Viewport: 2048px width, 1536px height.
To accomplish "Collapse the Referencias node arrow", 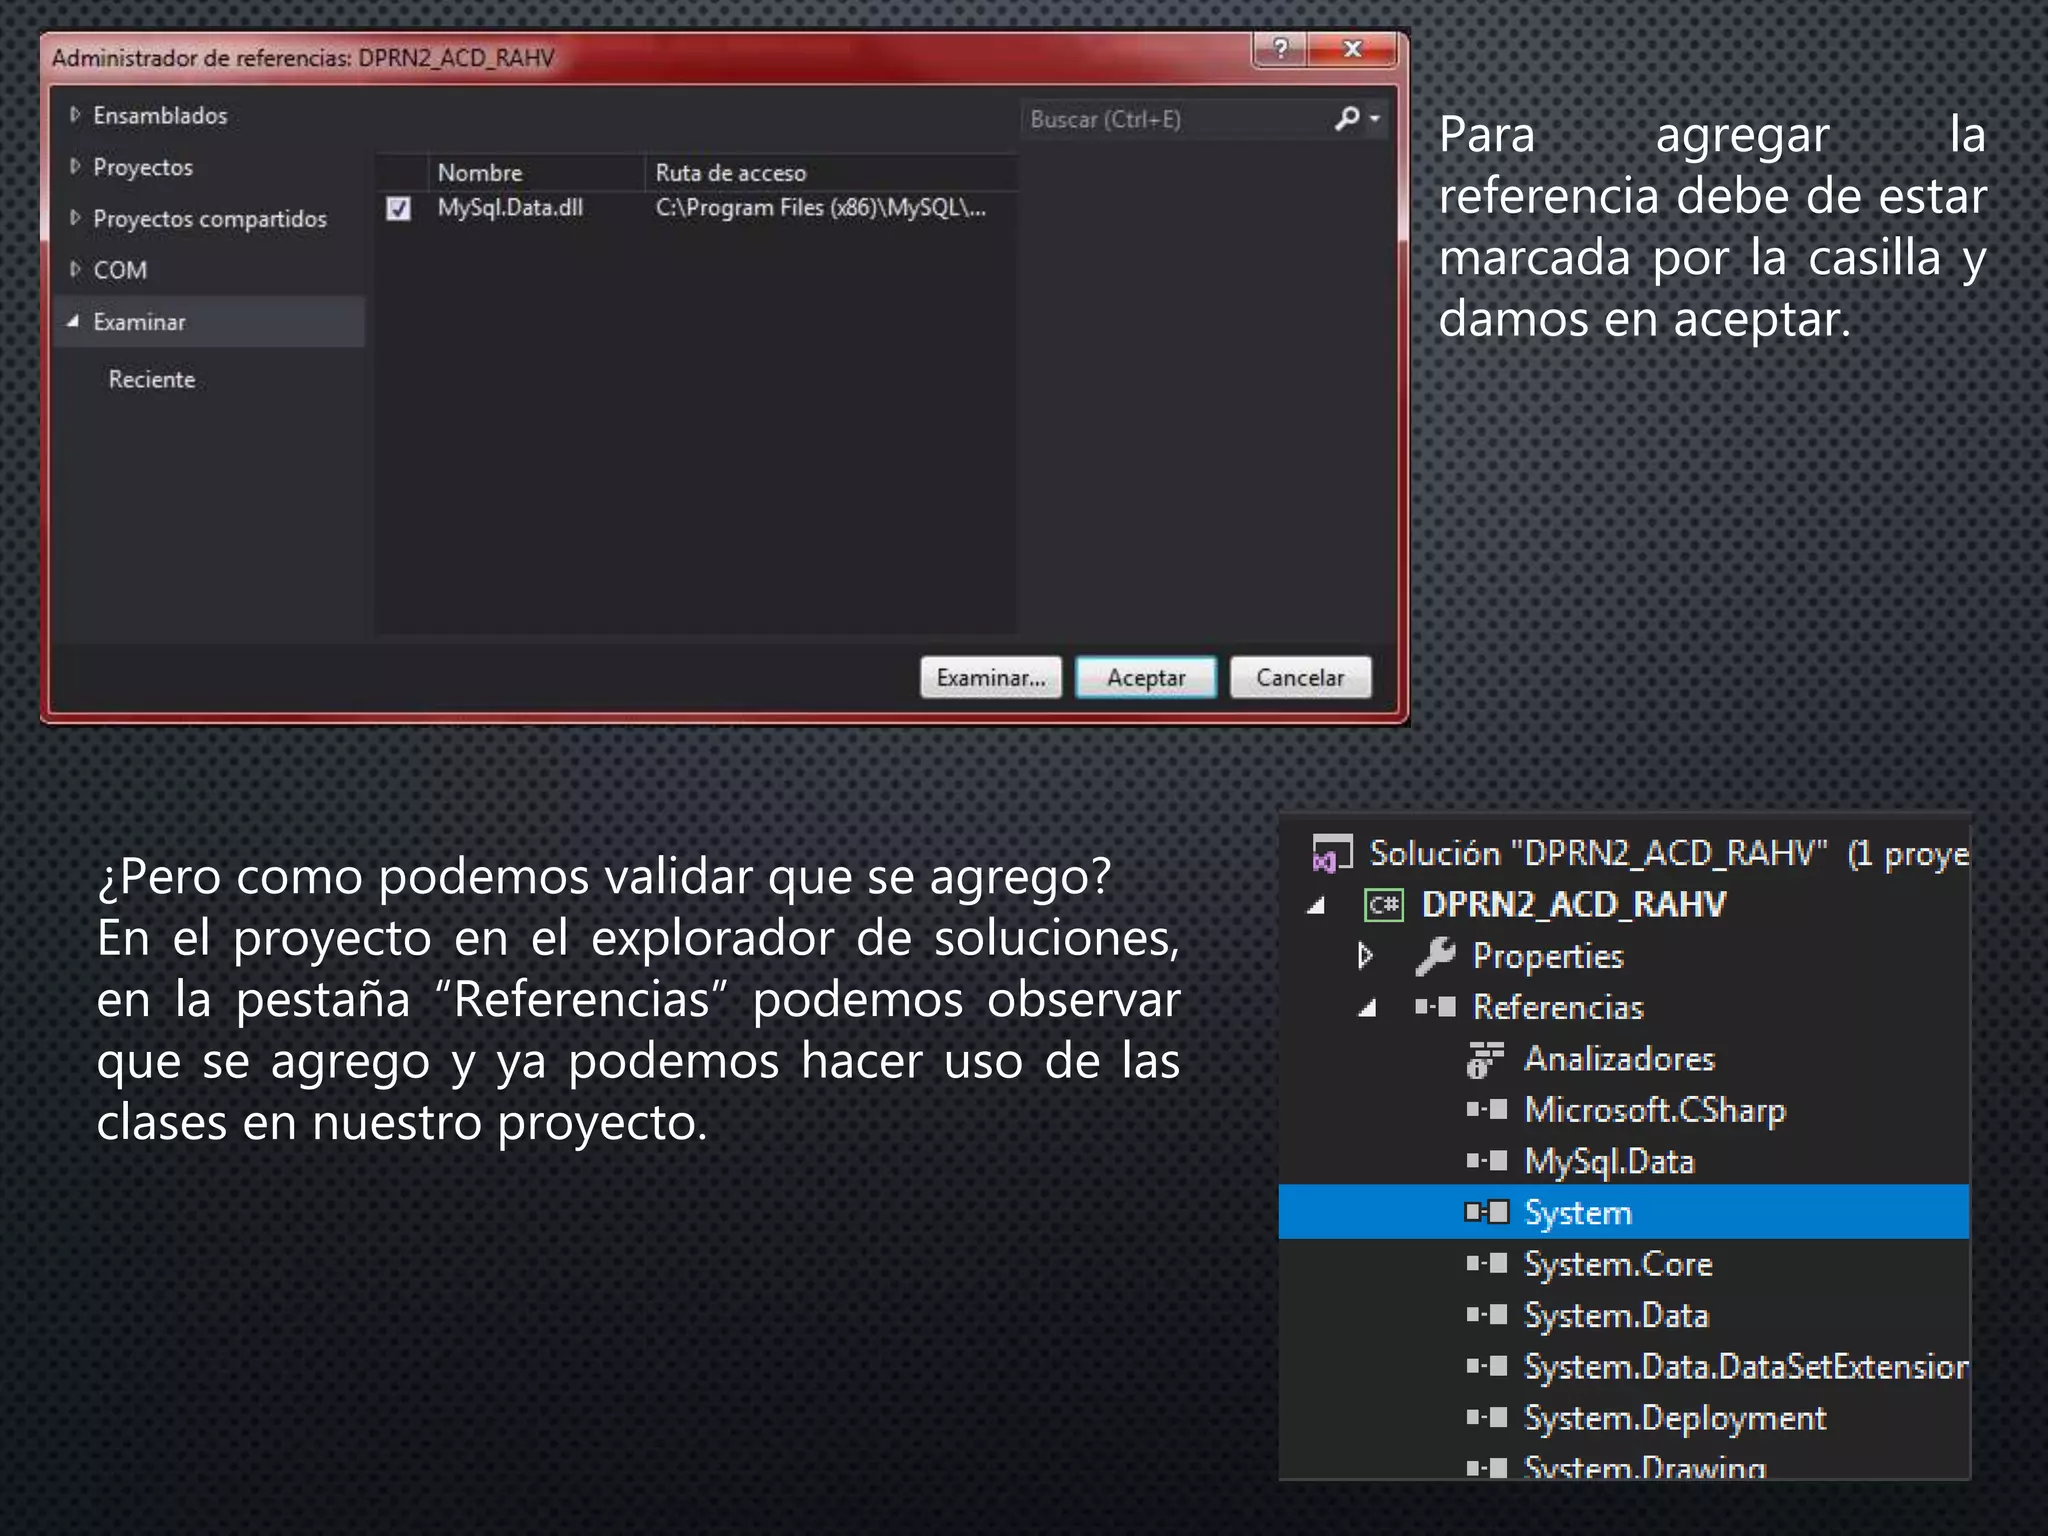I will [1368, 1008].
